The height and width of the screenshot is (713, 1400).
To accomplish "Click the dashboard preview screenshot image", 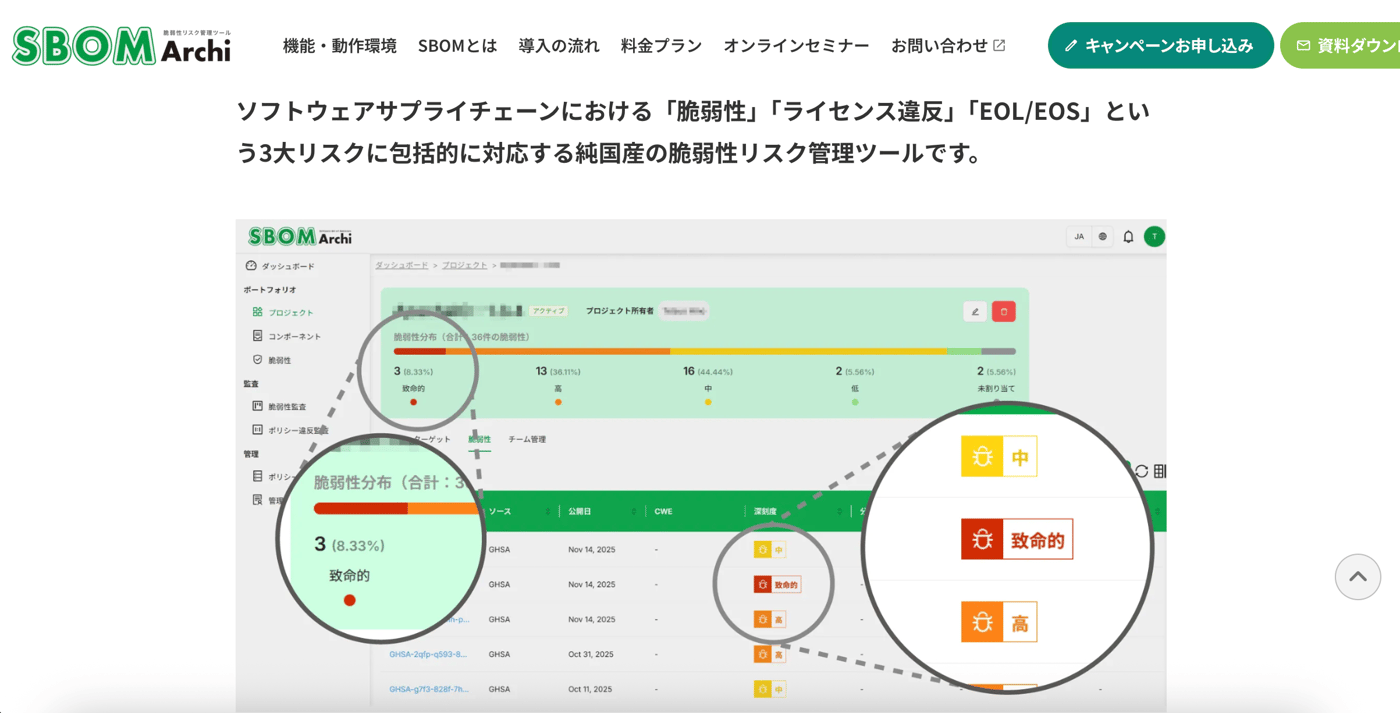I will click(701, 466).
